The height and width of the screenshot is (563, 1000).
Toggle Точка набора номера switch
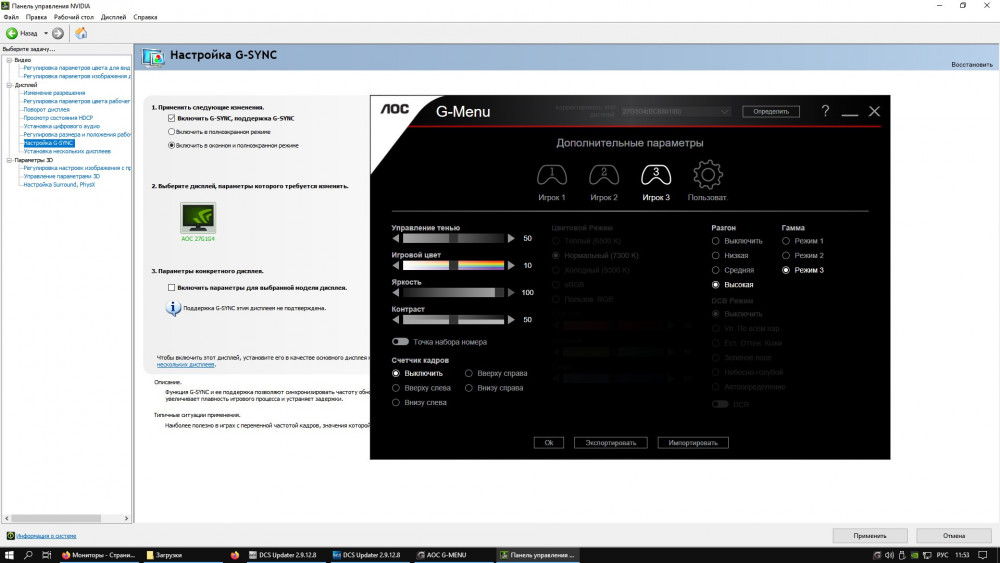400,342
